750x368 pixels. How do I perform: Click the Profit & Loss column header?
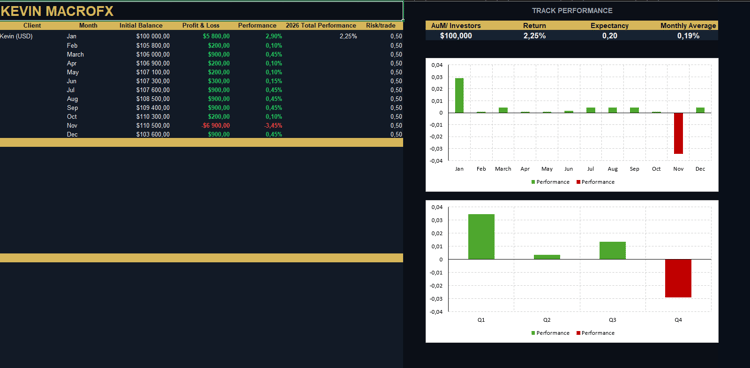[201, 26]
